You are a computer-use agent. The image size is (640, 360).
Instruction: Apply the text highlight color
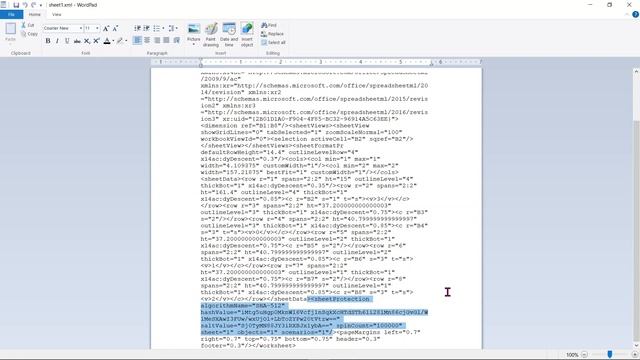click(120, 41)
